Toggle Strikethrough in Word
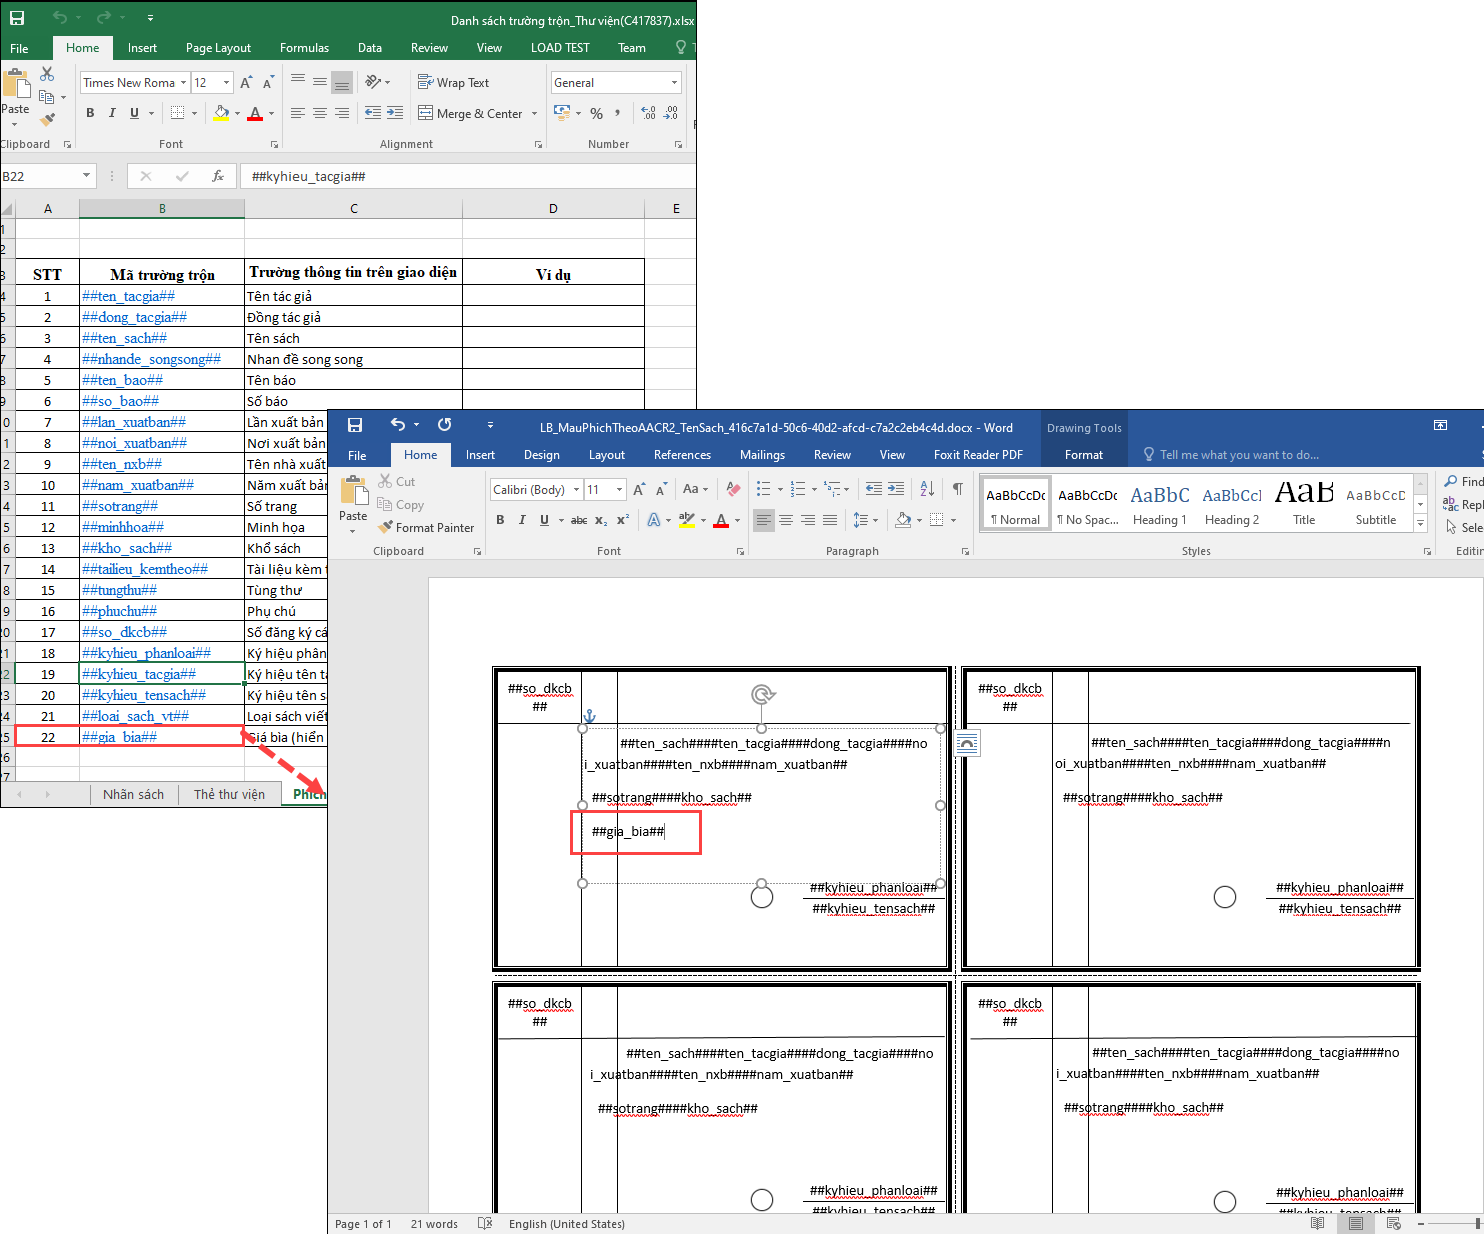1484x1234 pixels. click(579, 520)
